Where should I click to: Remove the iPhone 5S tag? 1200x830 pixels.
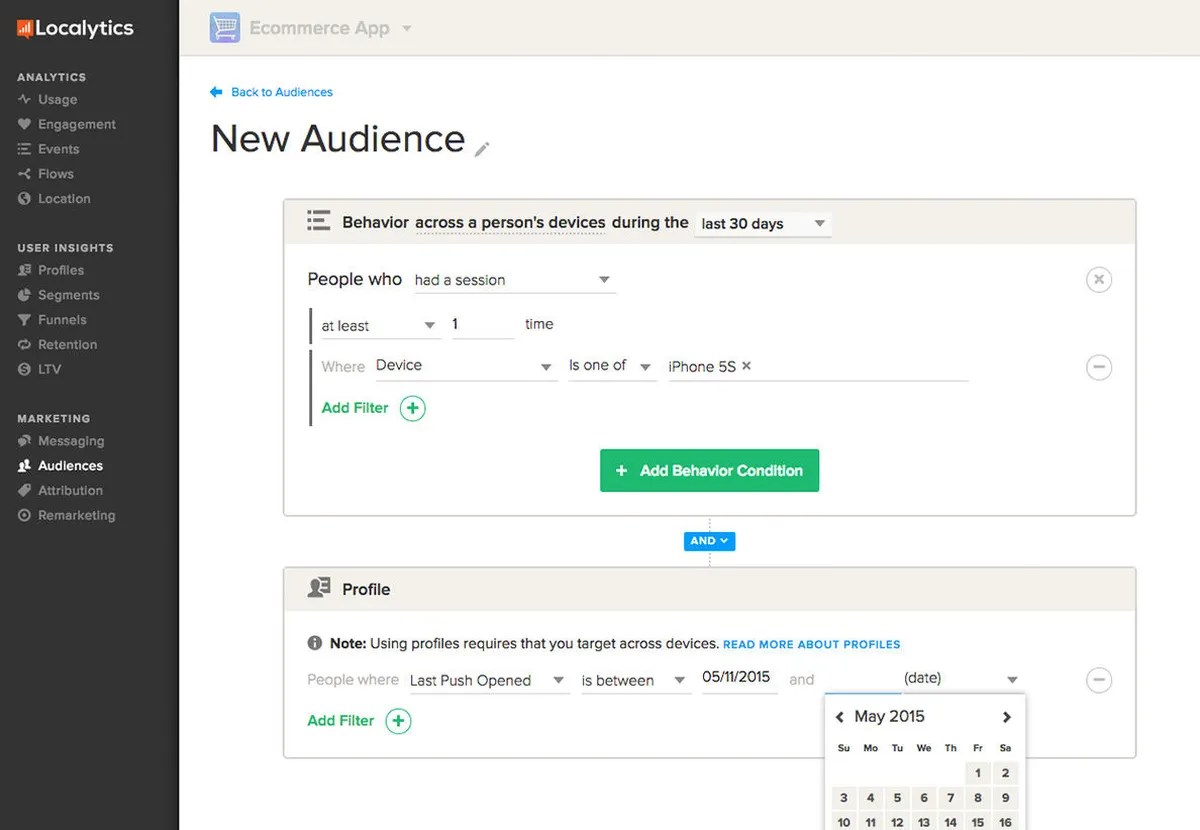(747, 366)
